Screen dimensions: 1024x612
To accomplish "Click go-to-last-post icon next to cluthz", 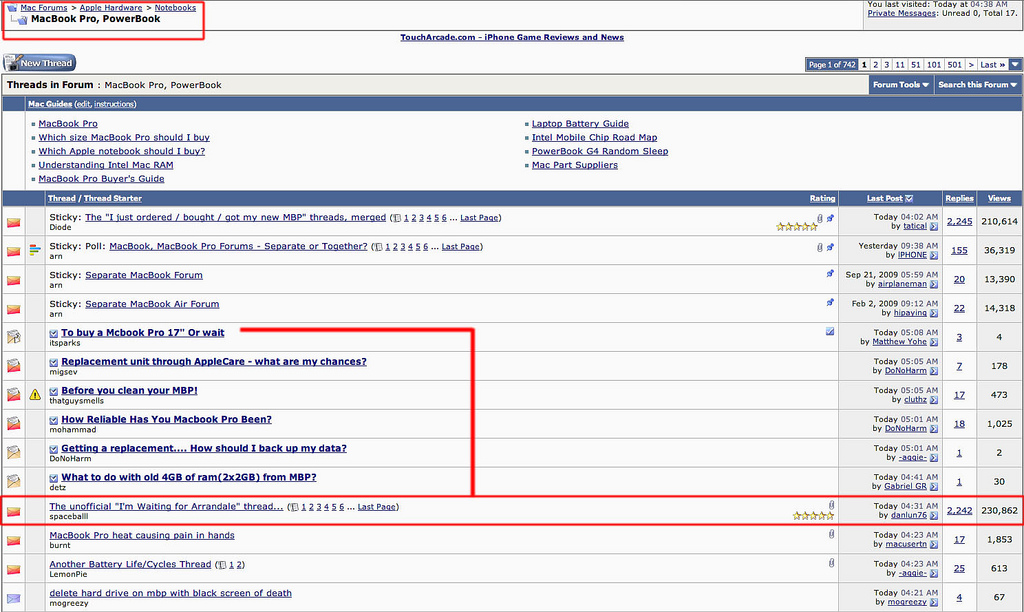I will tap(934, 400).
